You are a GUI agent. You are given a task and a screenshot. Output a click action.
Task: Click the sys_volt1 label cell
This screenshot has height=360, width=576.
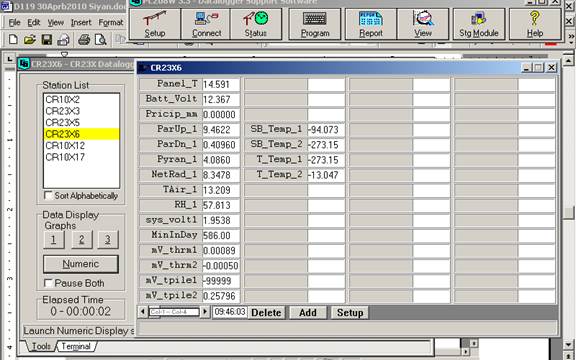[x=171, y=220]
